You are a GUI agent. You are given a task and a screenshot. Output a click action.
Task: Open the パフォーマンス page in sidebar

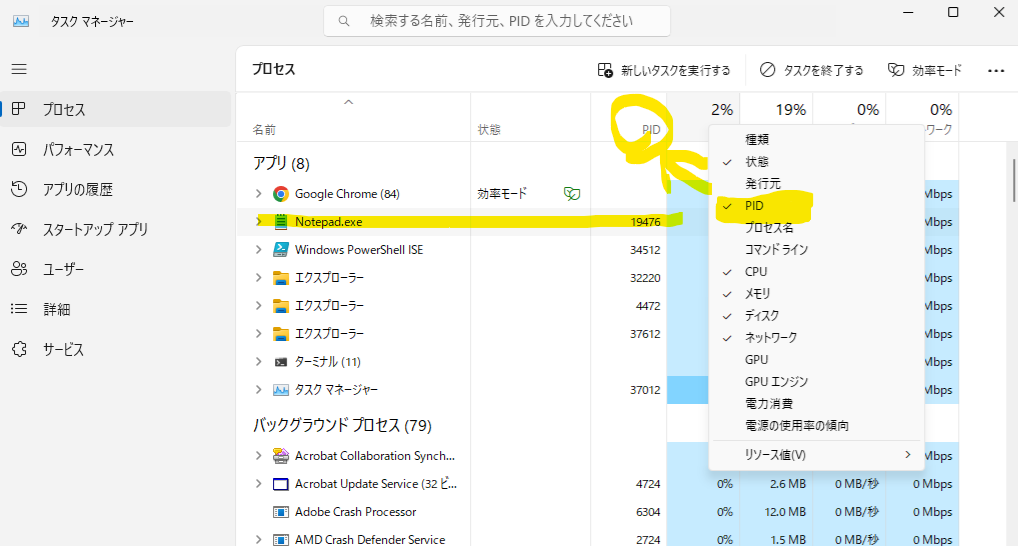pos(117,149)
